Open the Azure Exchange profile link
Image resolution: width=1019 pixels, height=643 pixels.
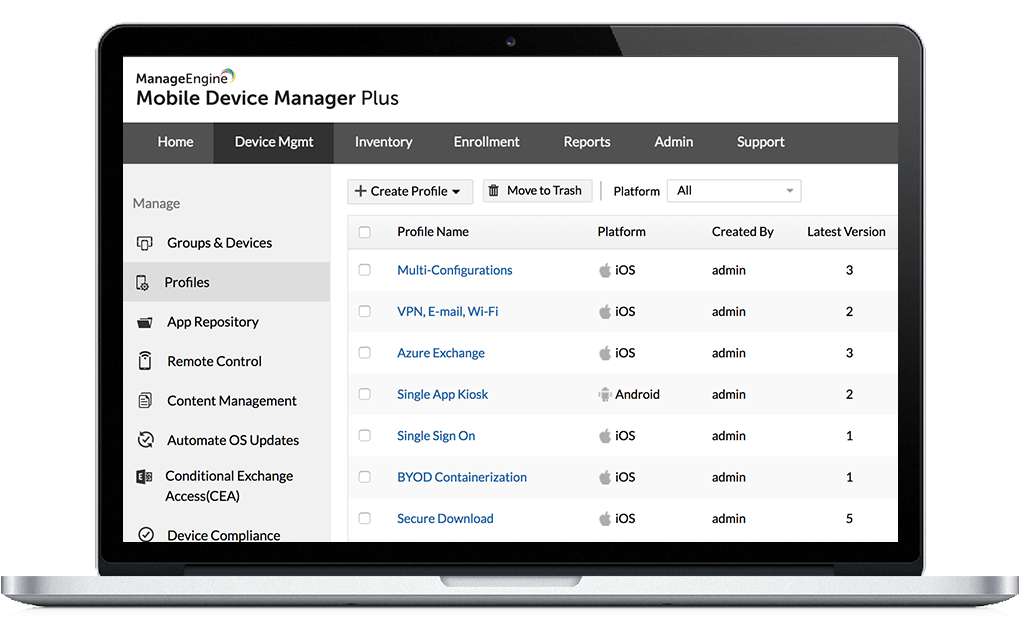coord(441,353)
